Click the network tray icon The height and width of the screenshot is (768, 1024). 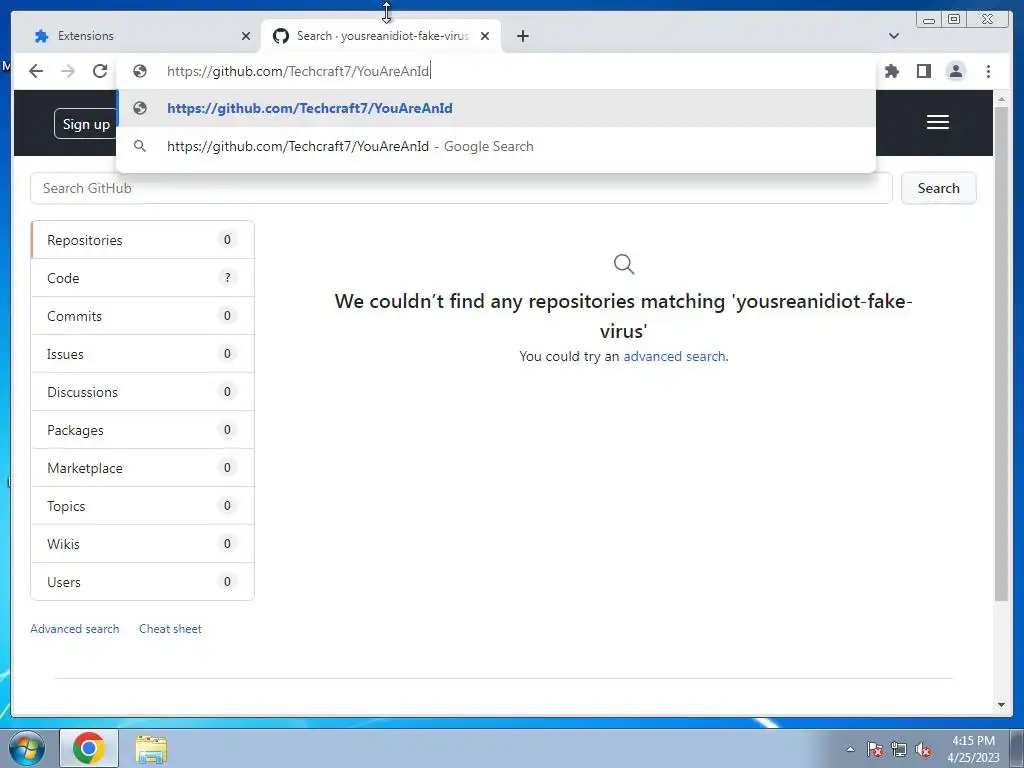tap(899, 750)
